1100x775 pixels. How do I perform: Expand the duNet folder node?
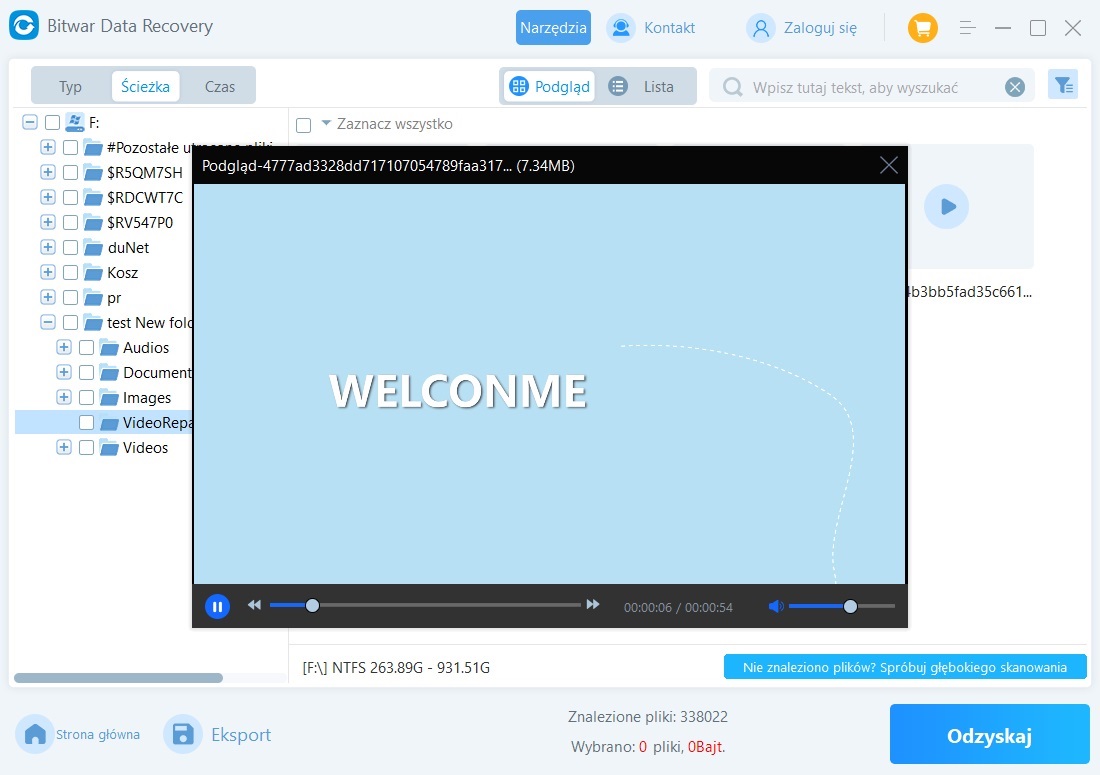tap(48, 248)
